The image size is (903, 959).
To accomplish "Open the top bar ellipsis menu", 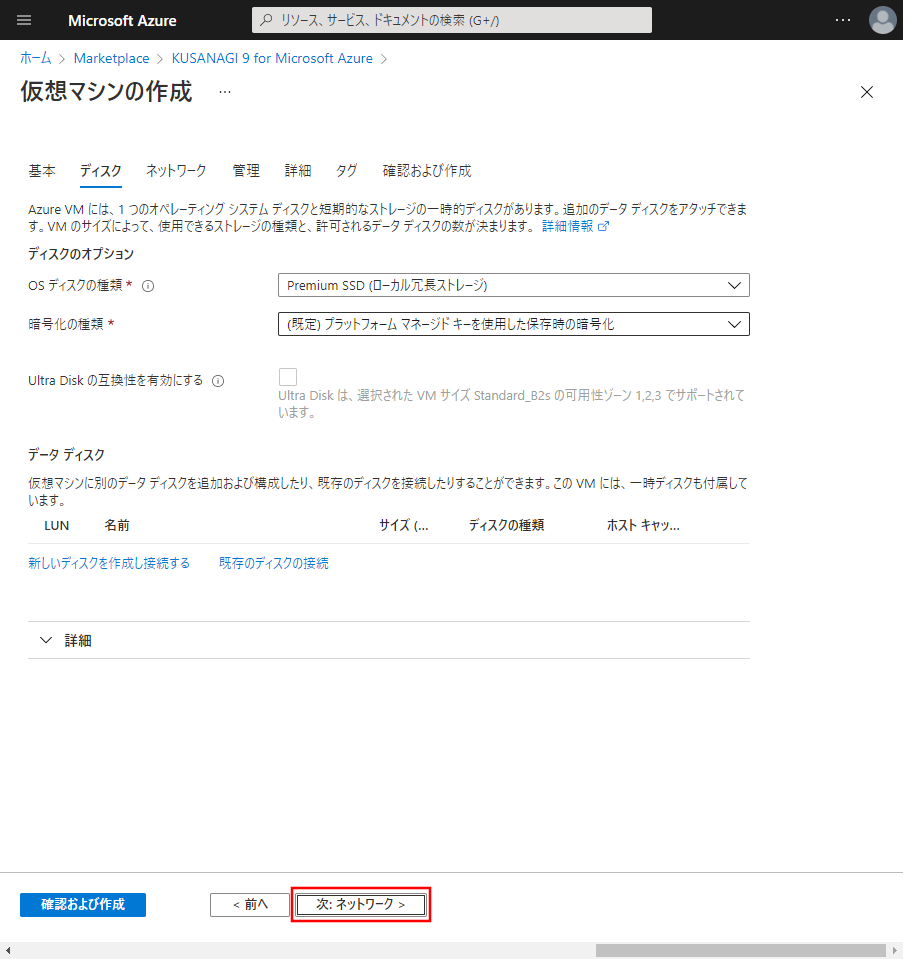I will (843, 20).
